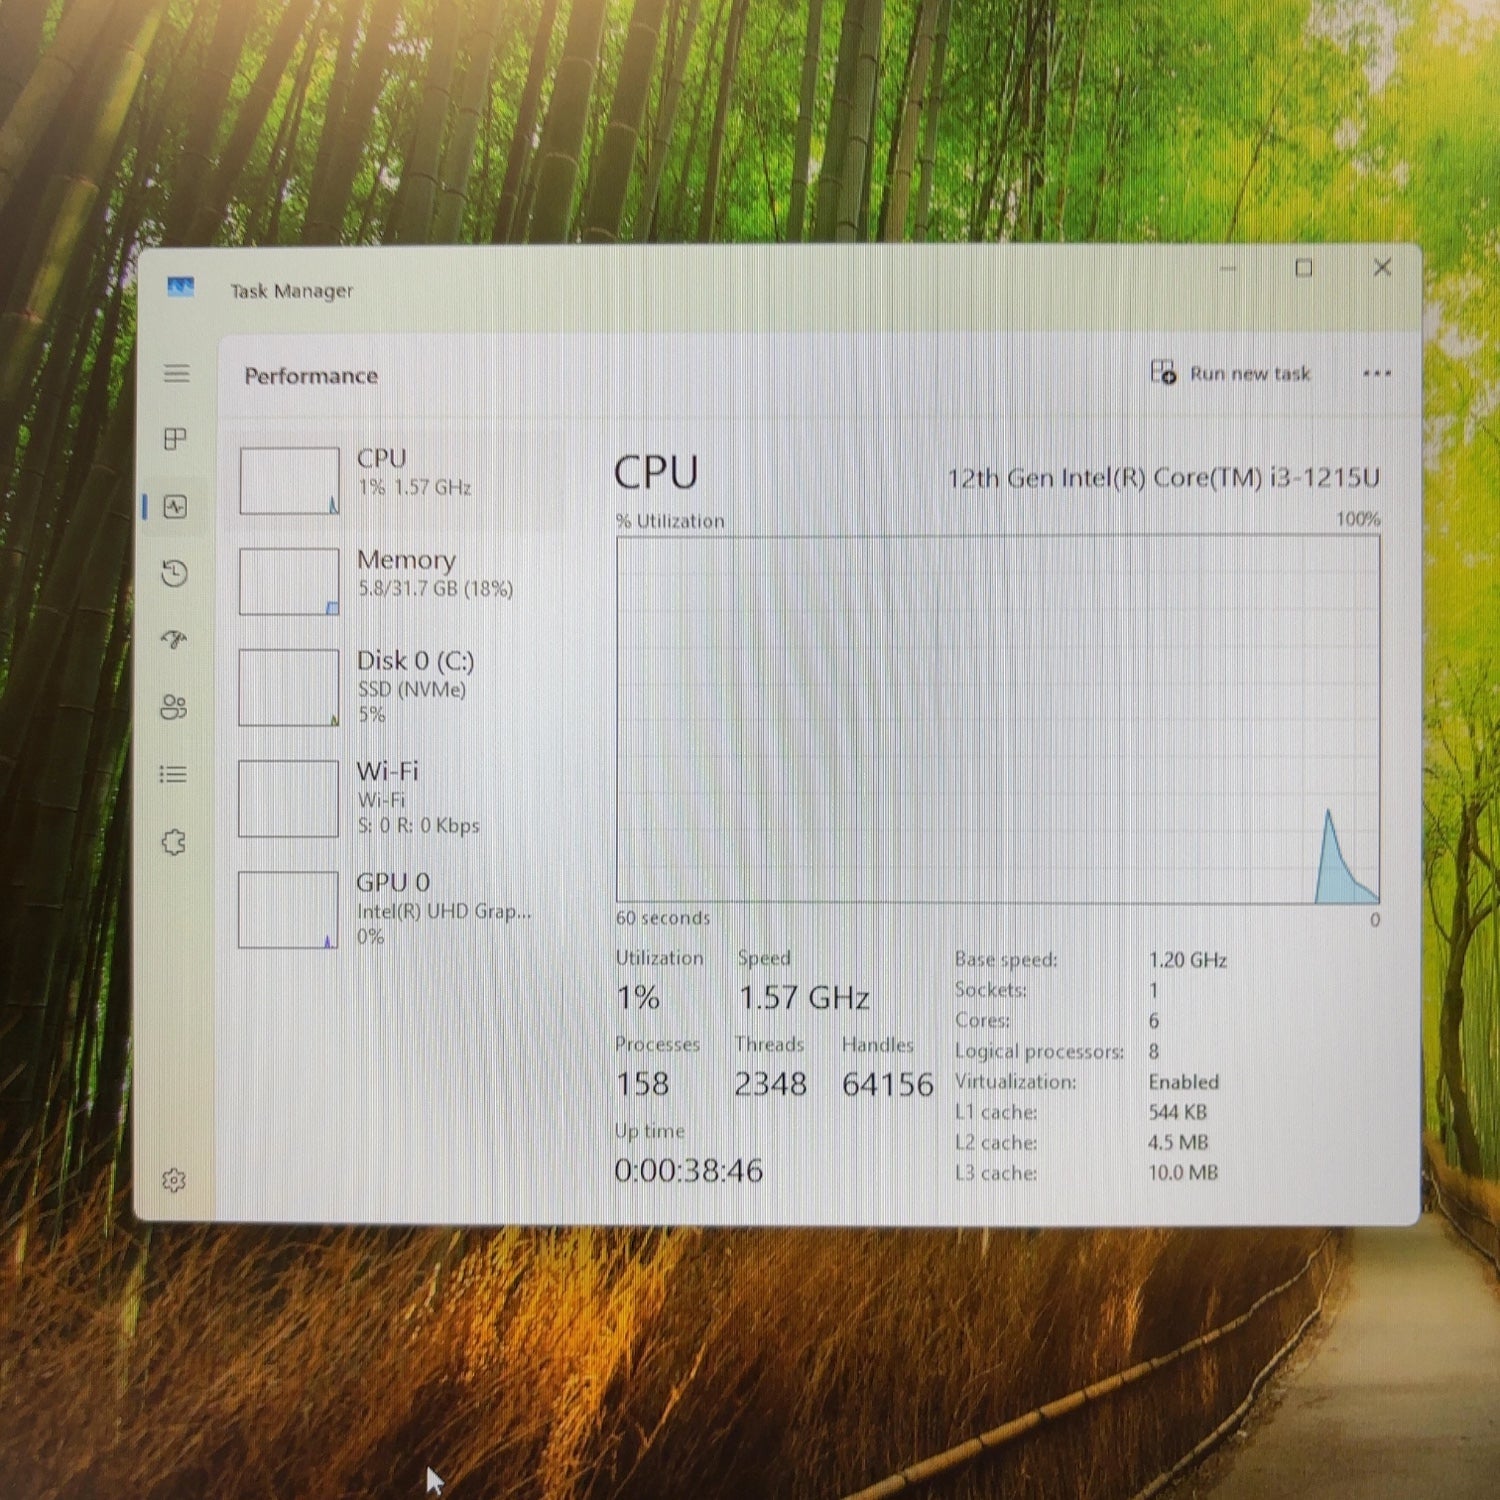Open the Details page icon
The width and height of the screenshot is (1500, 1500).
[x=173, y=774]
